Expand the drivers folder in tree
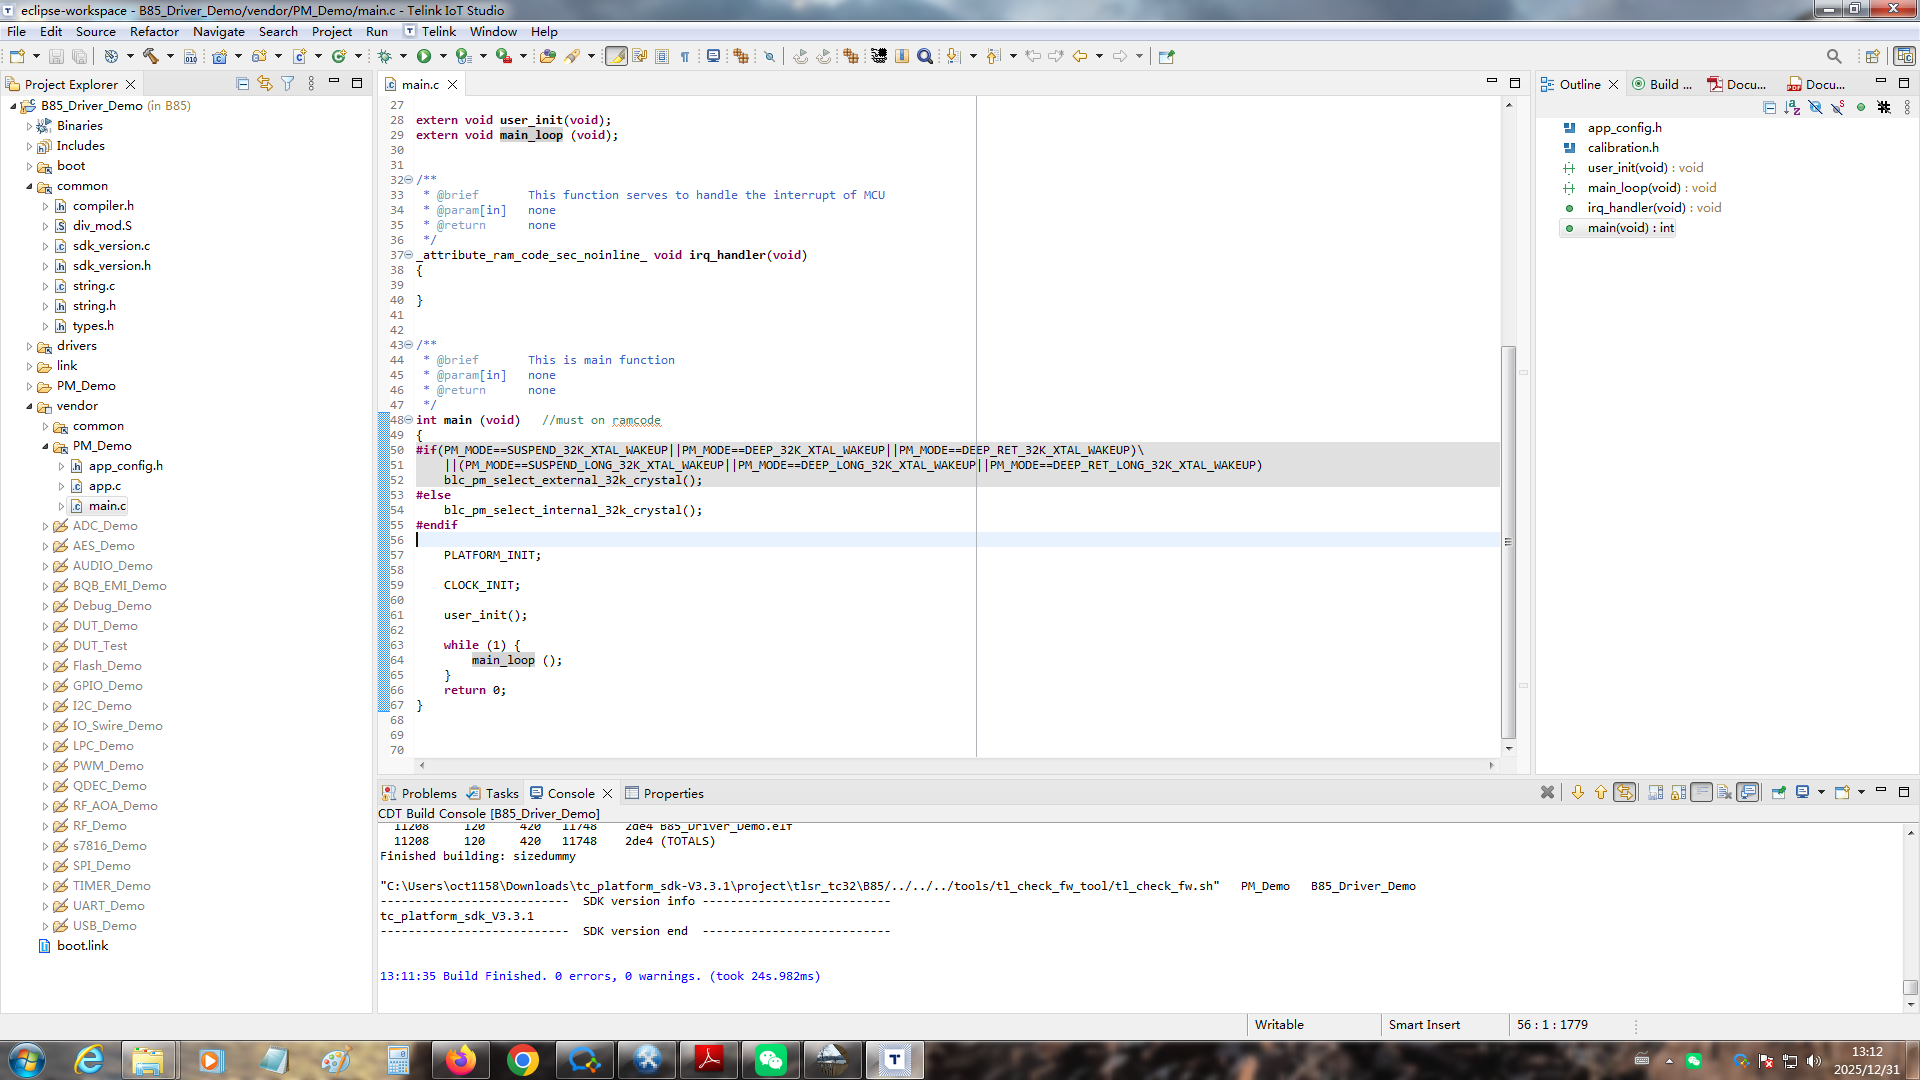 [29, 346]
